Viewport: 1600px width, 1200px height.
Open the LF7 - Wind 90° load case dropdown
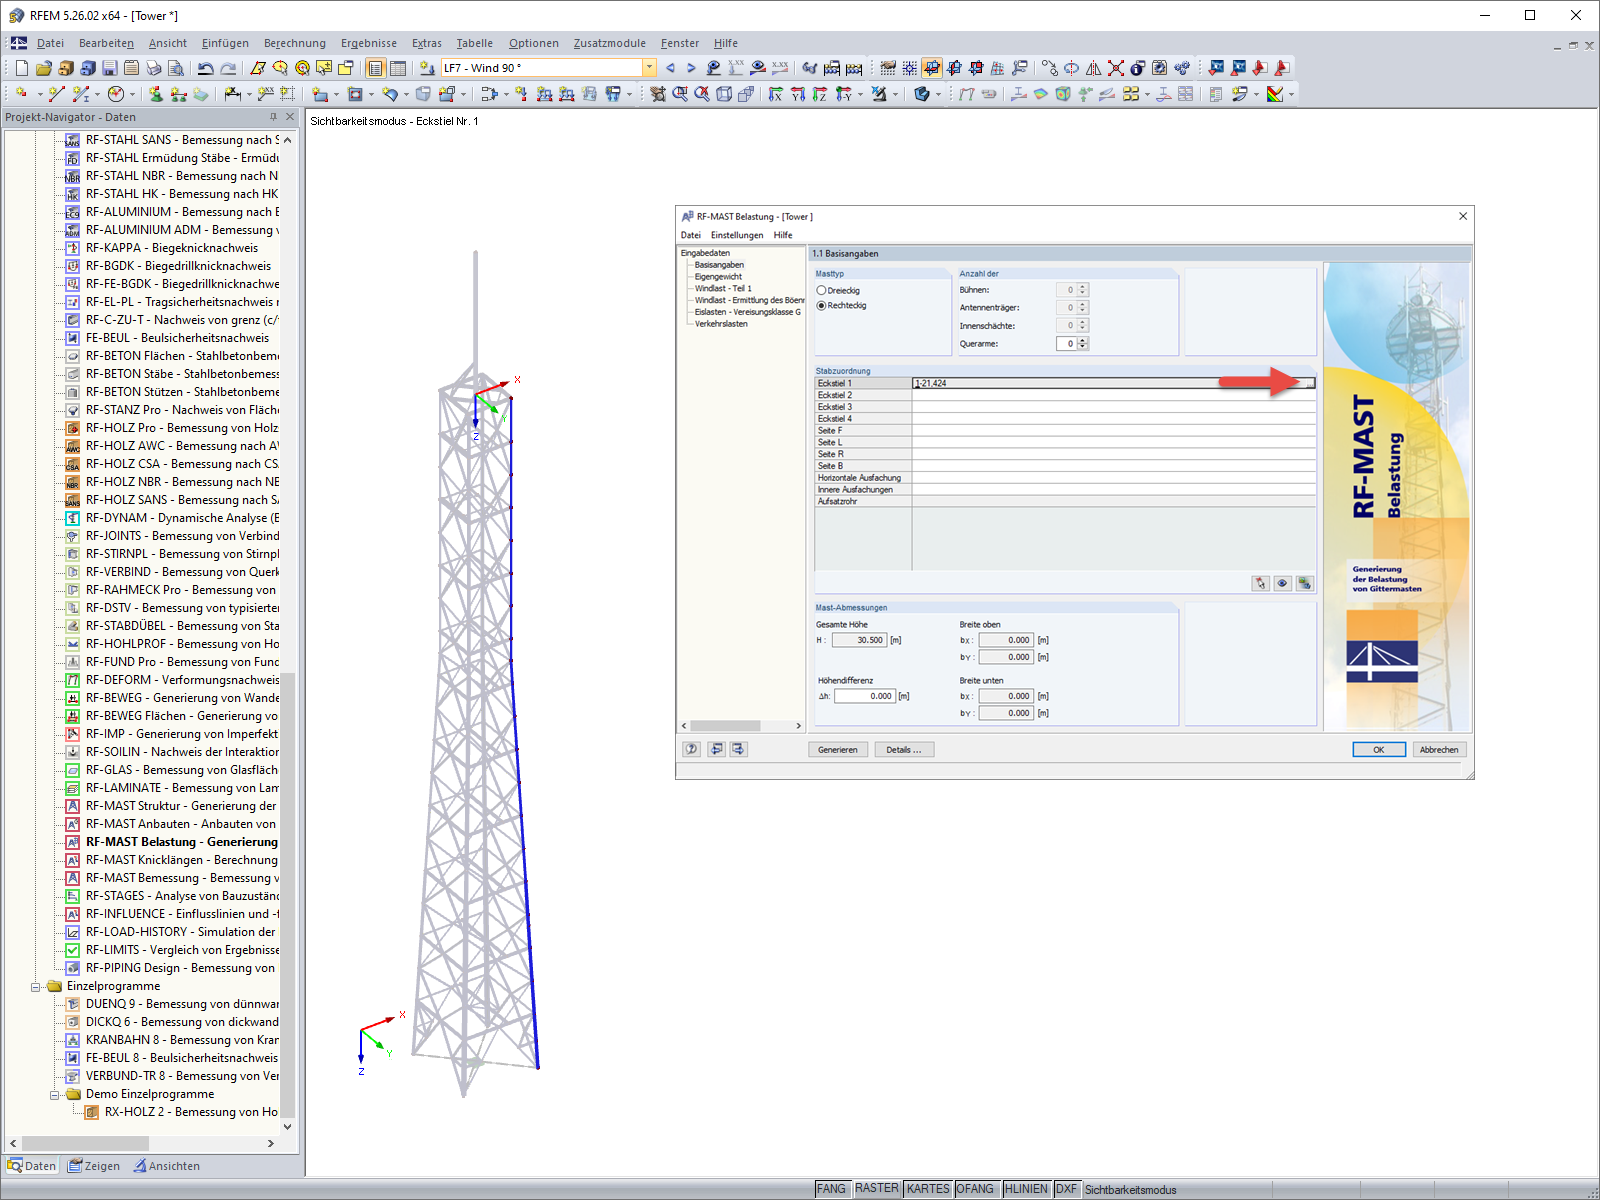[648, 68]
